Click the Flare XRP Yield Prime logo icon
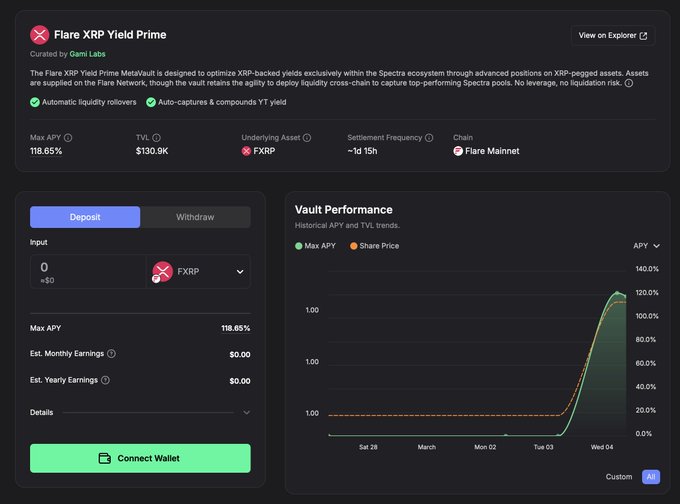This screenshot has width=680, height=504. (x=40, y=35)
